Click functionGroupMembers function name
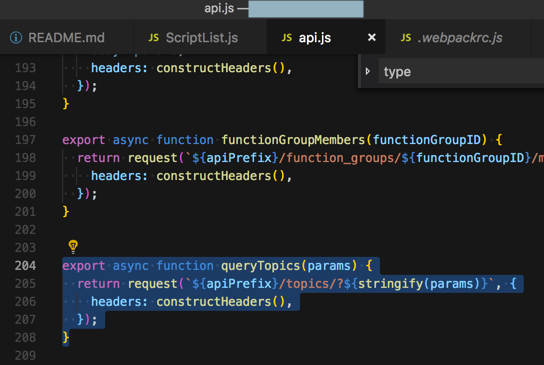Image resolution: width=544 pixels, height=365 pixels. 293,140
